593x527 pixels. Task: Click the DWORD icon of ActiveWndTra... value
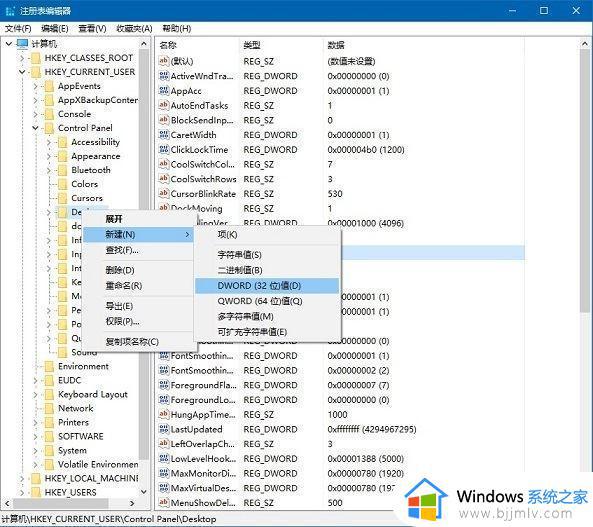[x=164, y=76]
